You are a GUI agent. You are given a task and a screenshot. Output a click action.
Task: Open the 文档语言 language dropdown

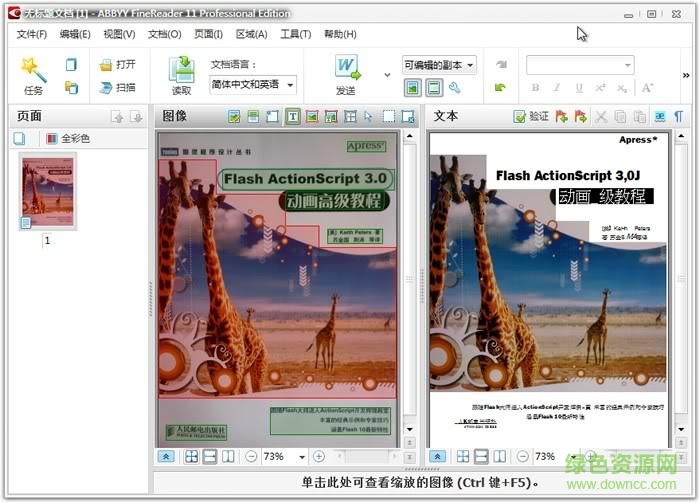click(x=252, y=85)
